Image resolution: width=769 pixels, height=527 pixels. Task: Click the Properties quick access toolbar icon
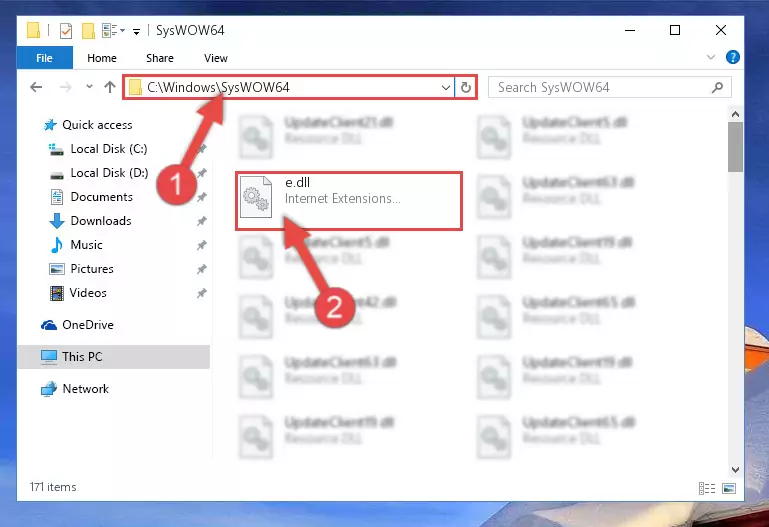pyautogui.click(x=66, y=31)
